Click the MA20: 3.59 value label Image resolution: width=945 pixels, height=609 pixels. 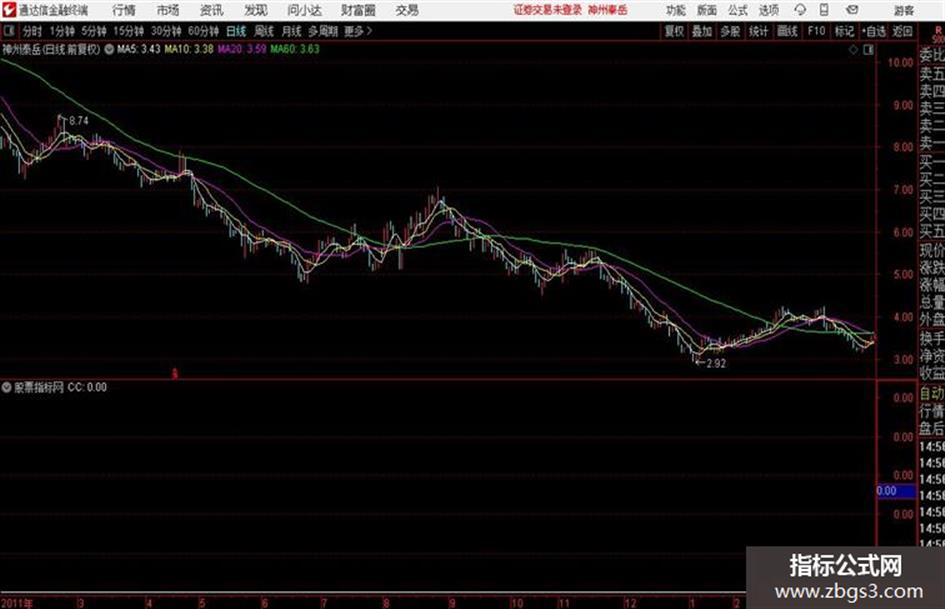242,49
